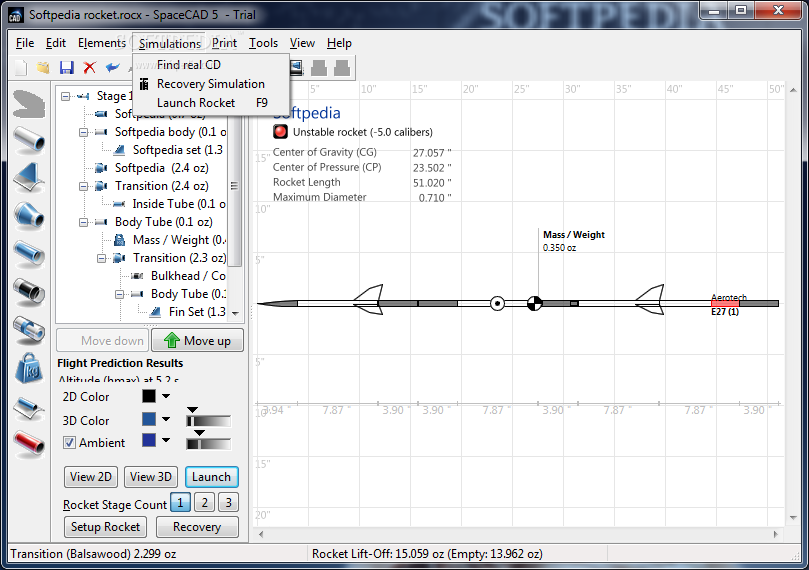Click the red unstable rocket indicator
809x570 pixels.
pos(280,132)
